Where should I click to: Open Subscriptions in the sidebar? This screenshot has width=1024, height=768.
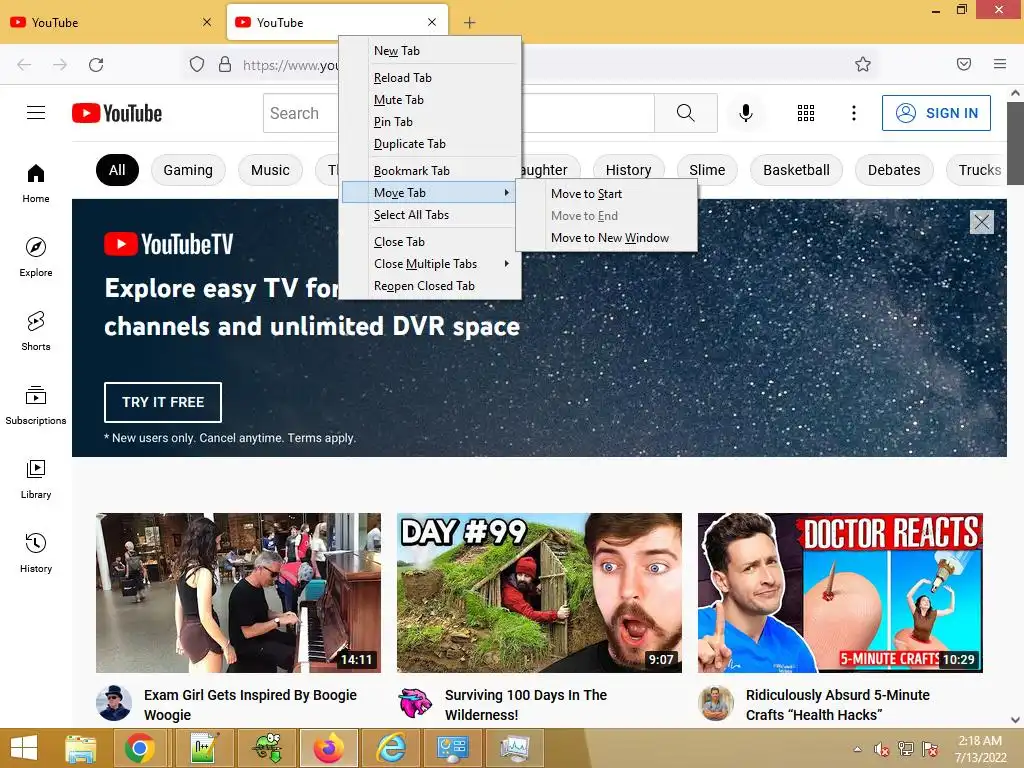coord(36,406)
